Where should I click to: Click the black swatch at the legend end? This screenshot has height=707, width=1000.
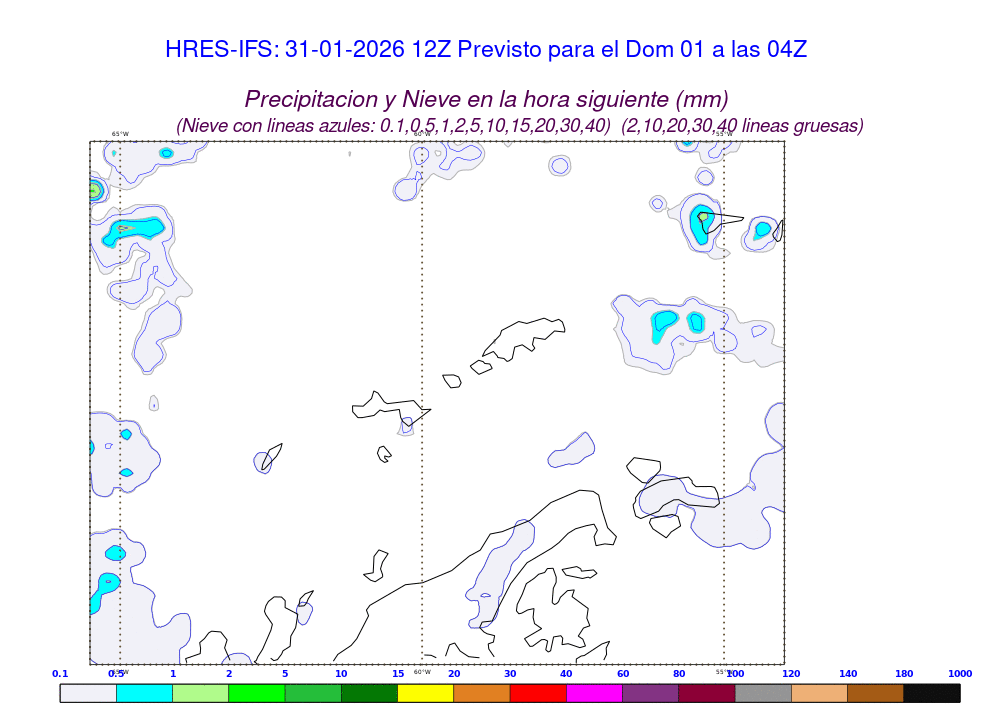click(x=932, y=692)
